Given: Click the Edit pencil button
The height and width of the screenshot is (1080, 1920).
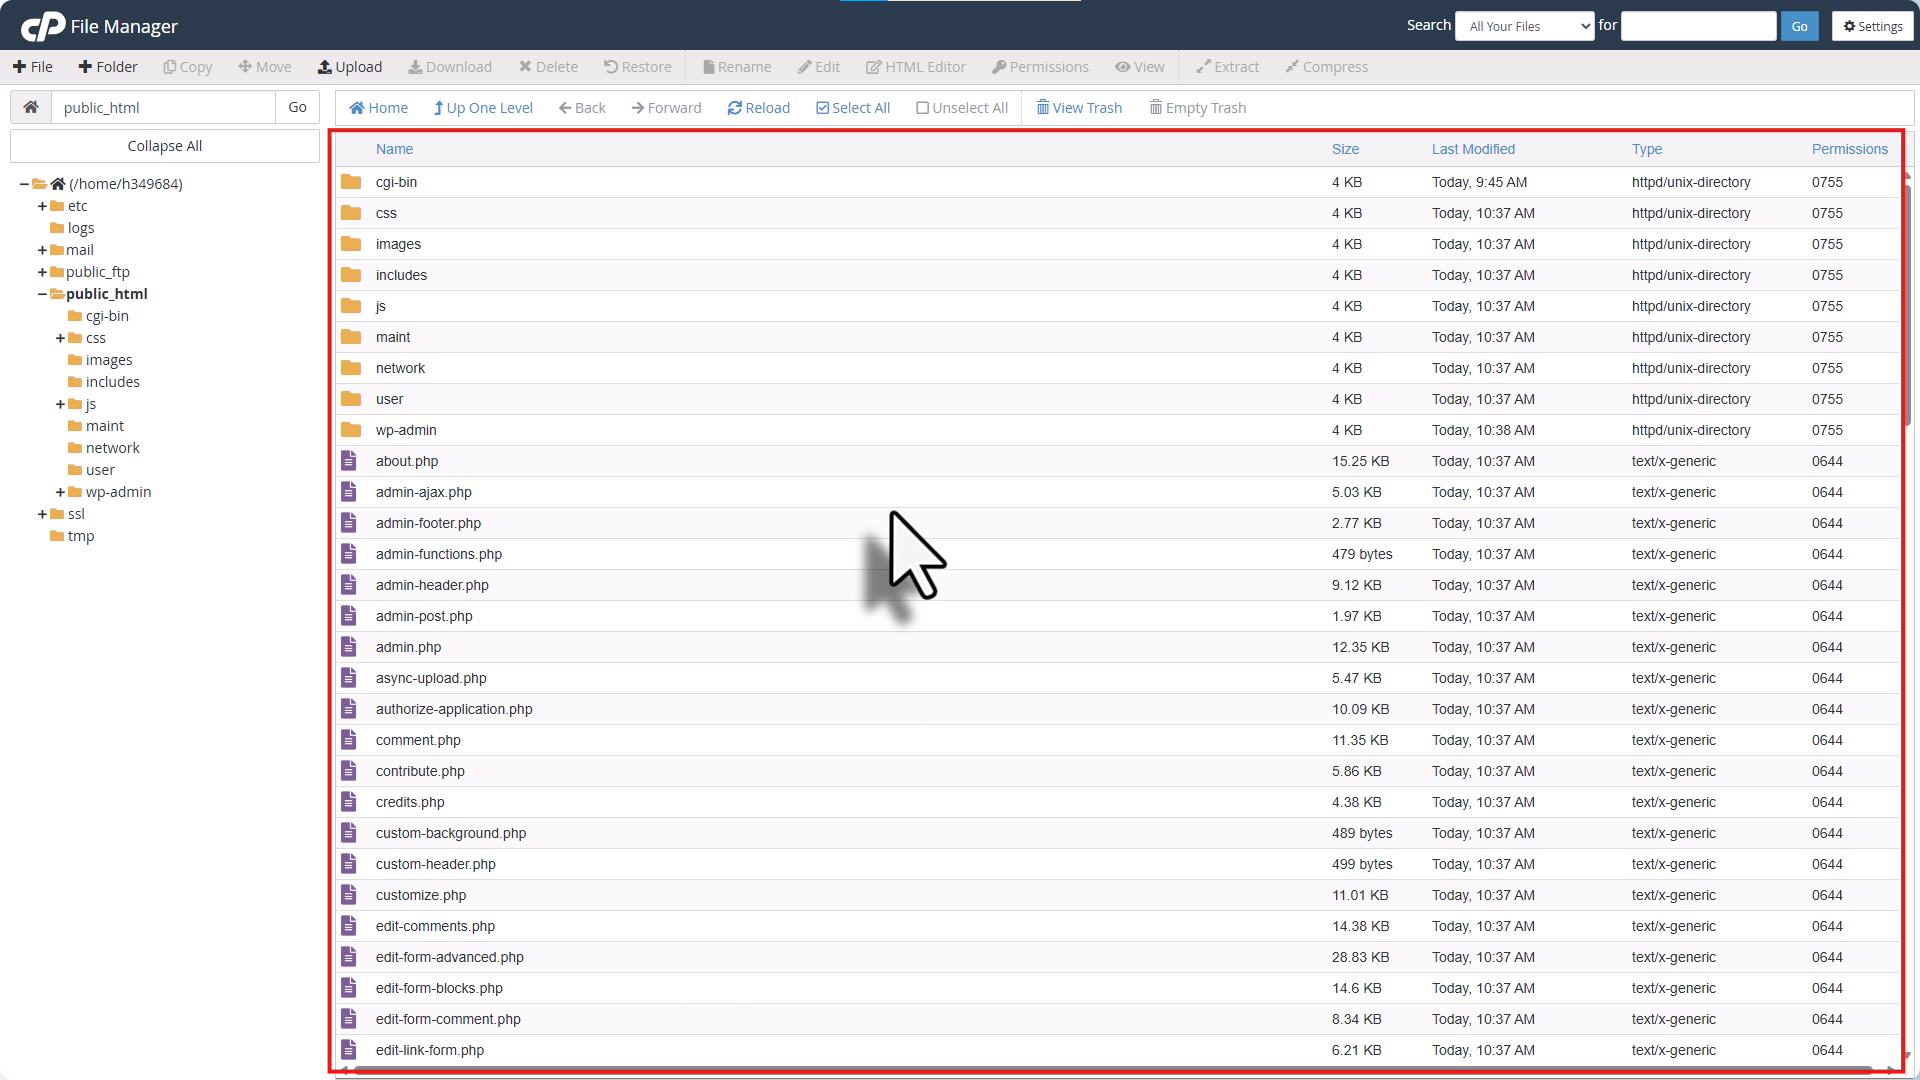Looking at the screenshot, I should (x=819, y=67).
